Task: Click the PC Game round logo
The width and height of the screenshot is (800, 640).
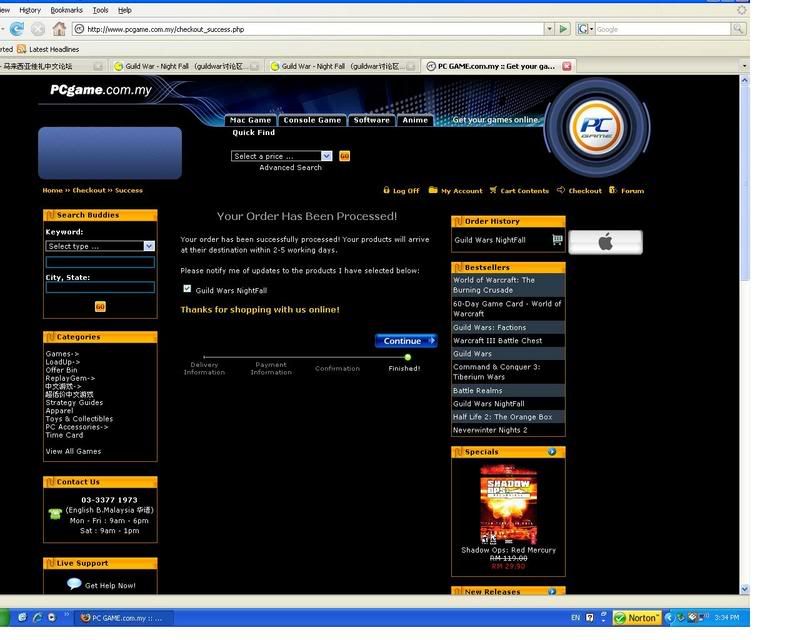Action: click(x=596, y=127)
